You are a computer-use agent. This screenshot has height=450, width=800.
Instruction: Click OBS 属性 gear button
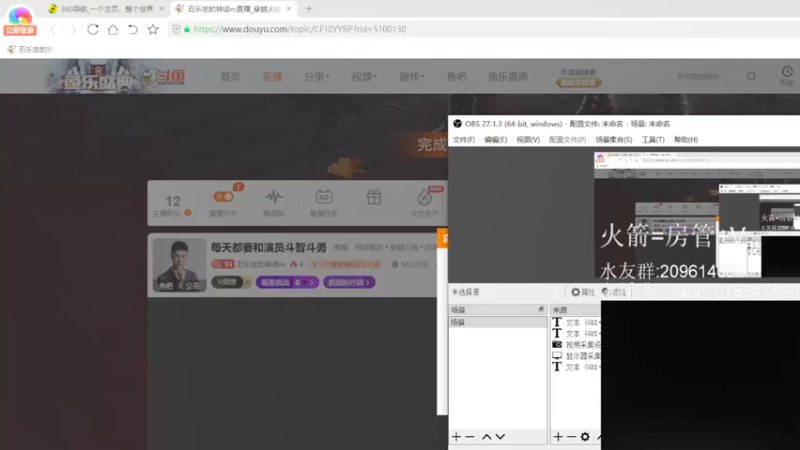[x=583, y=292]
